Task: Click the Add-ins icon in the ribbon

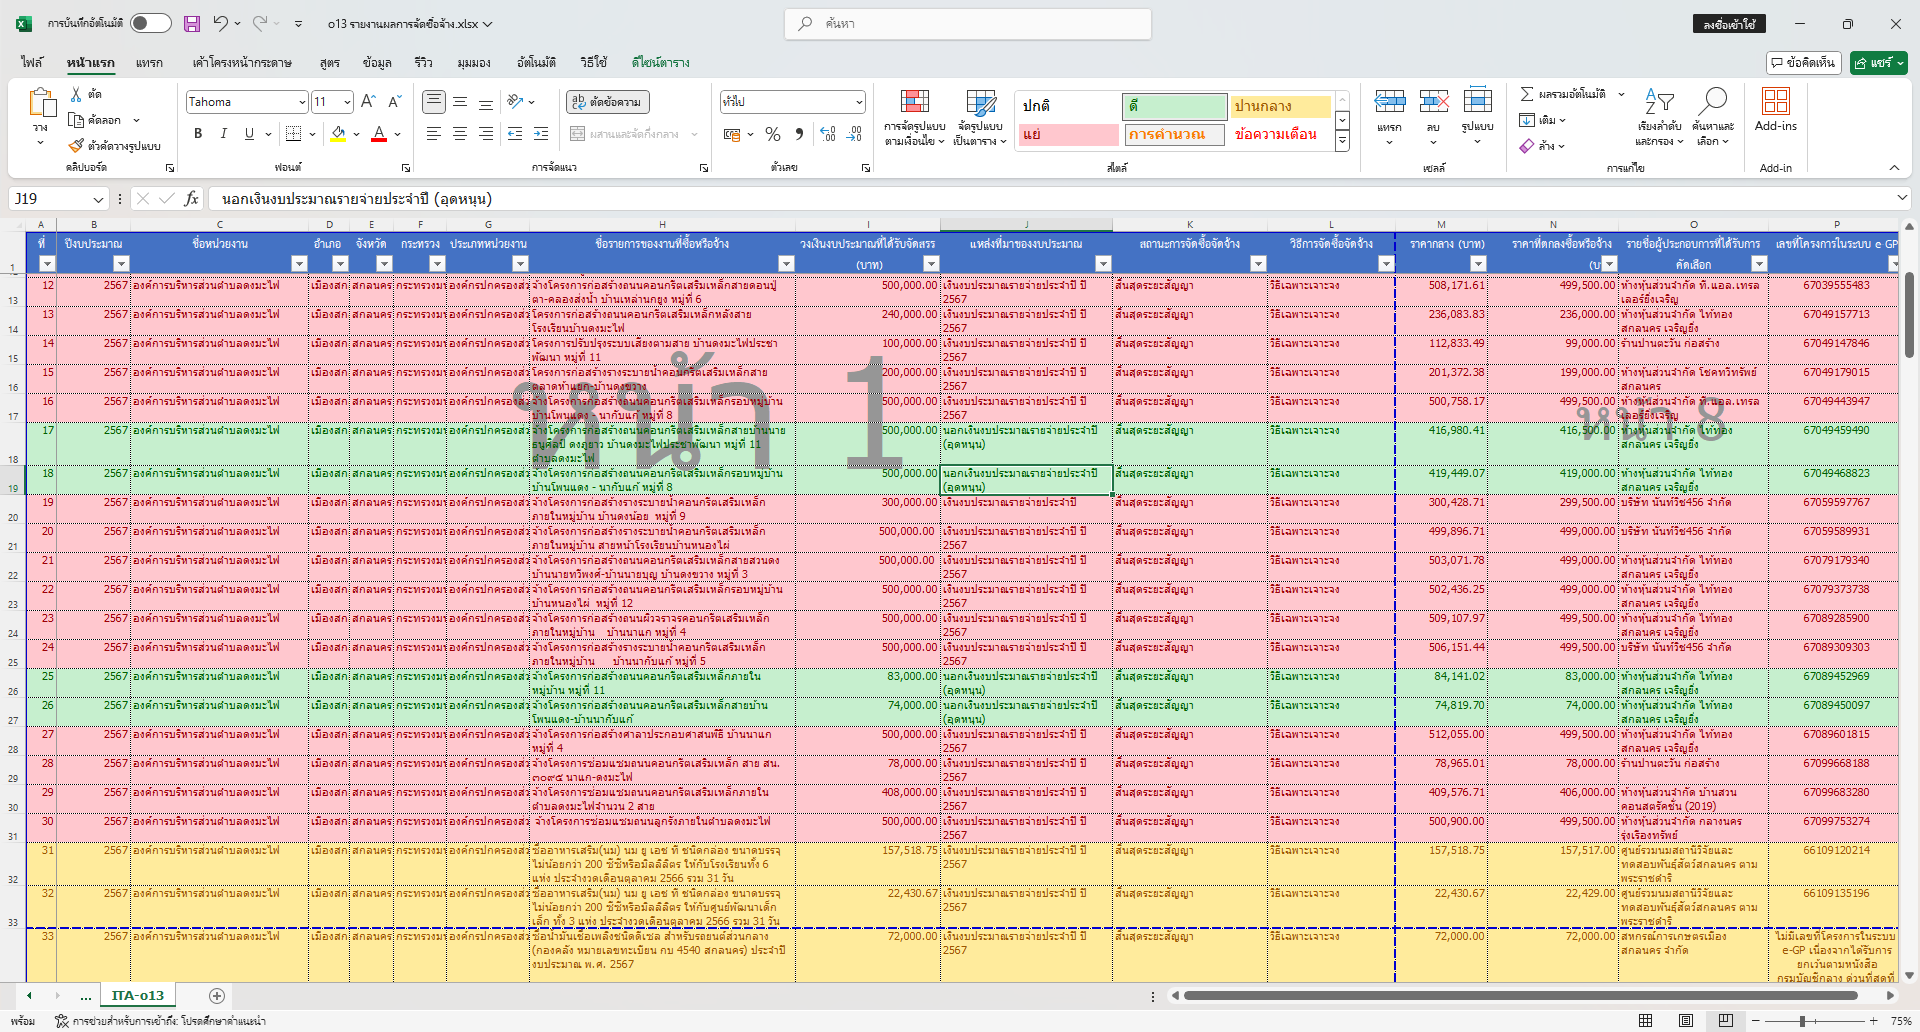Action: coord(1775,102)
